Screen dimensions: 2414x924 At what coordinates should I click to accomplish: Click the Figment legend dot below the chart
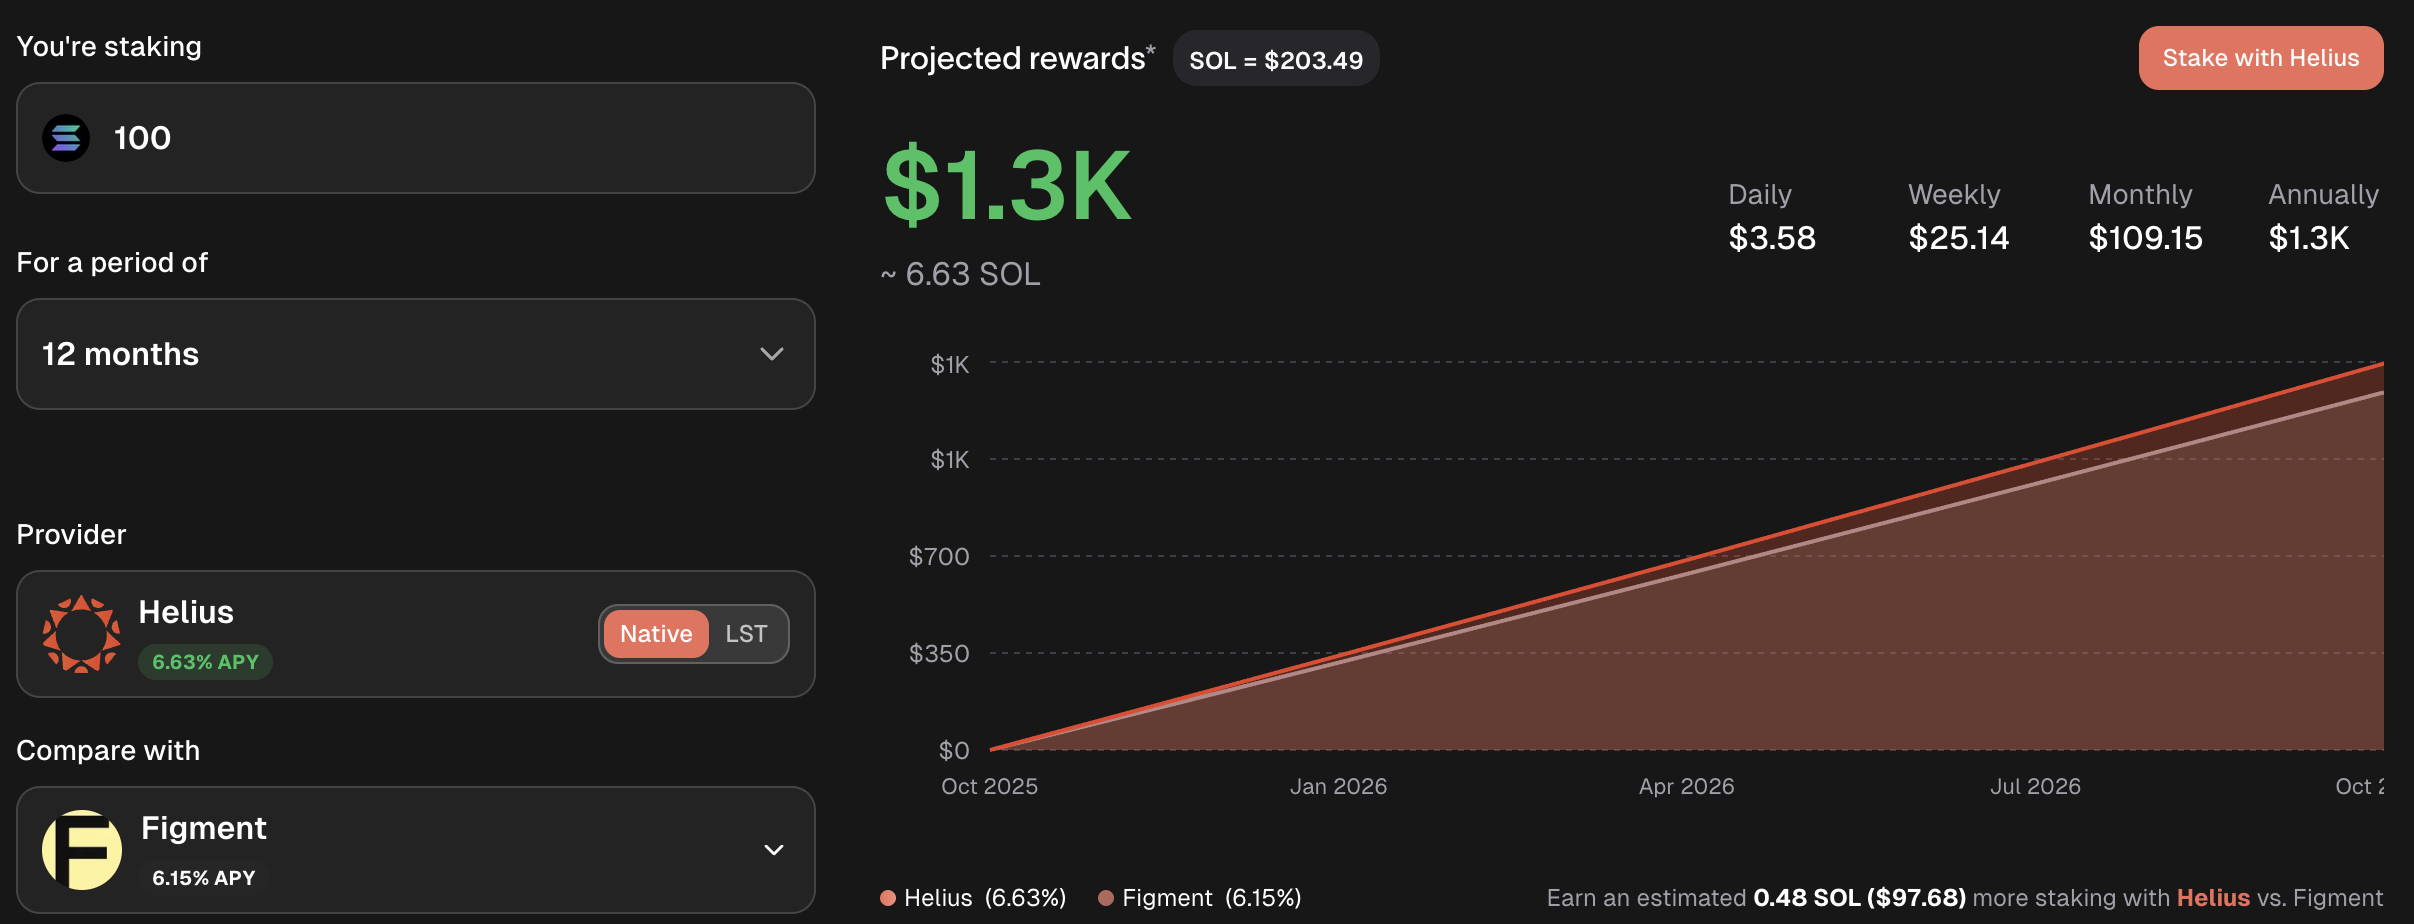click(1105, 897)
